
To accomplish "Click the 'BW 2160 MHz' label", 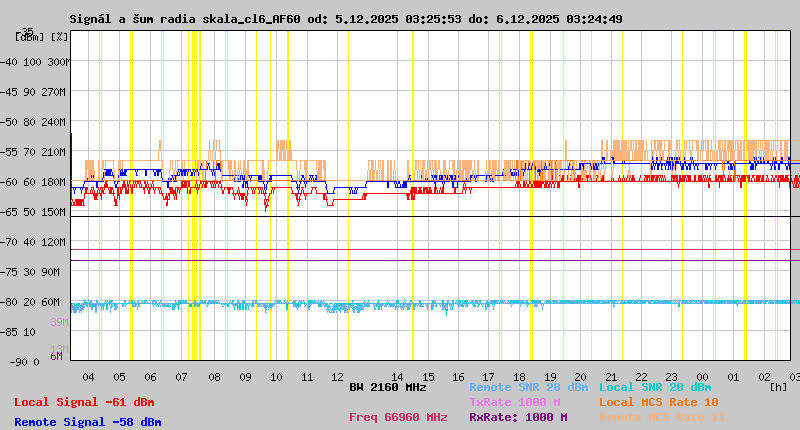I will pos(388,387).
